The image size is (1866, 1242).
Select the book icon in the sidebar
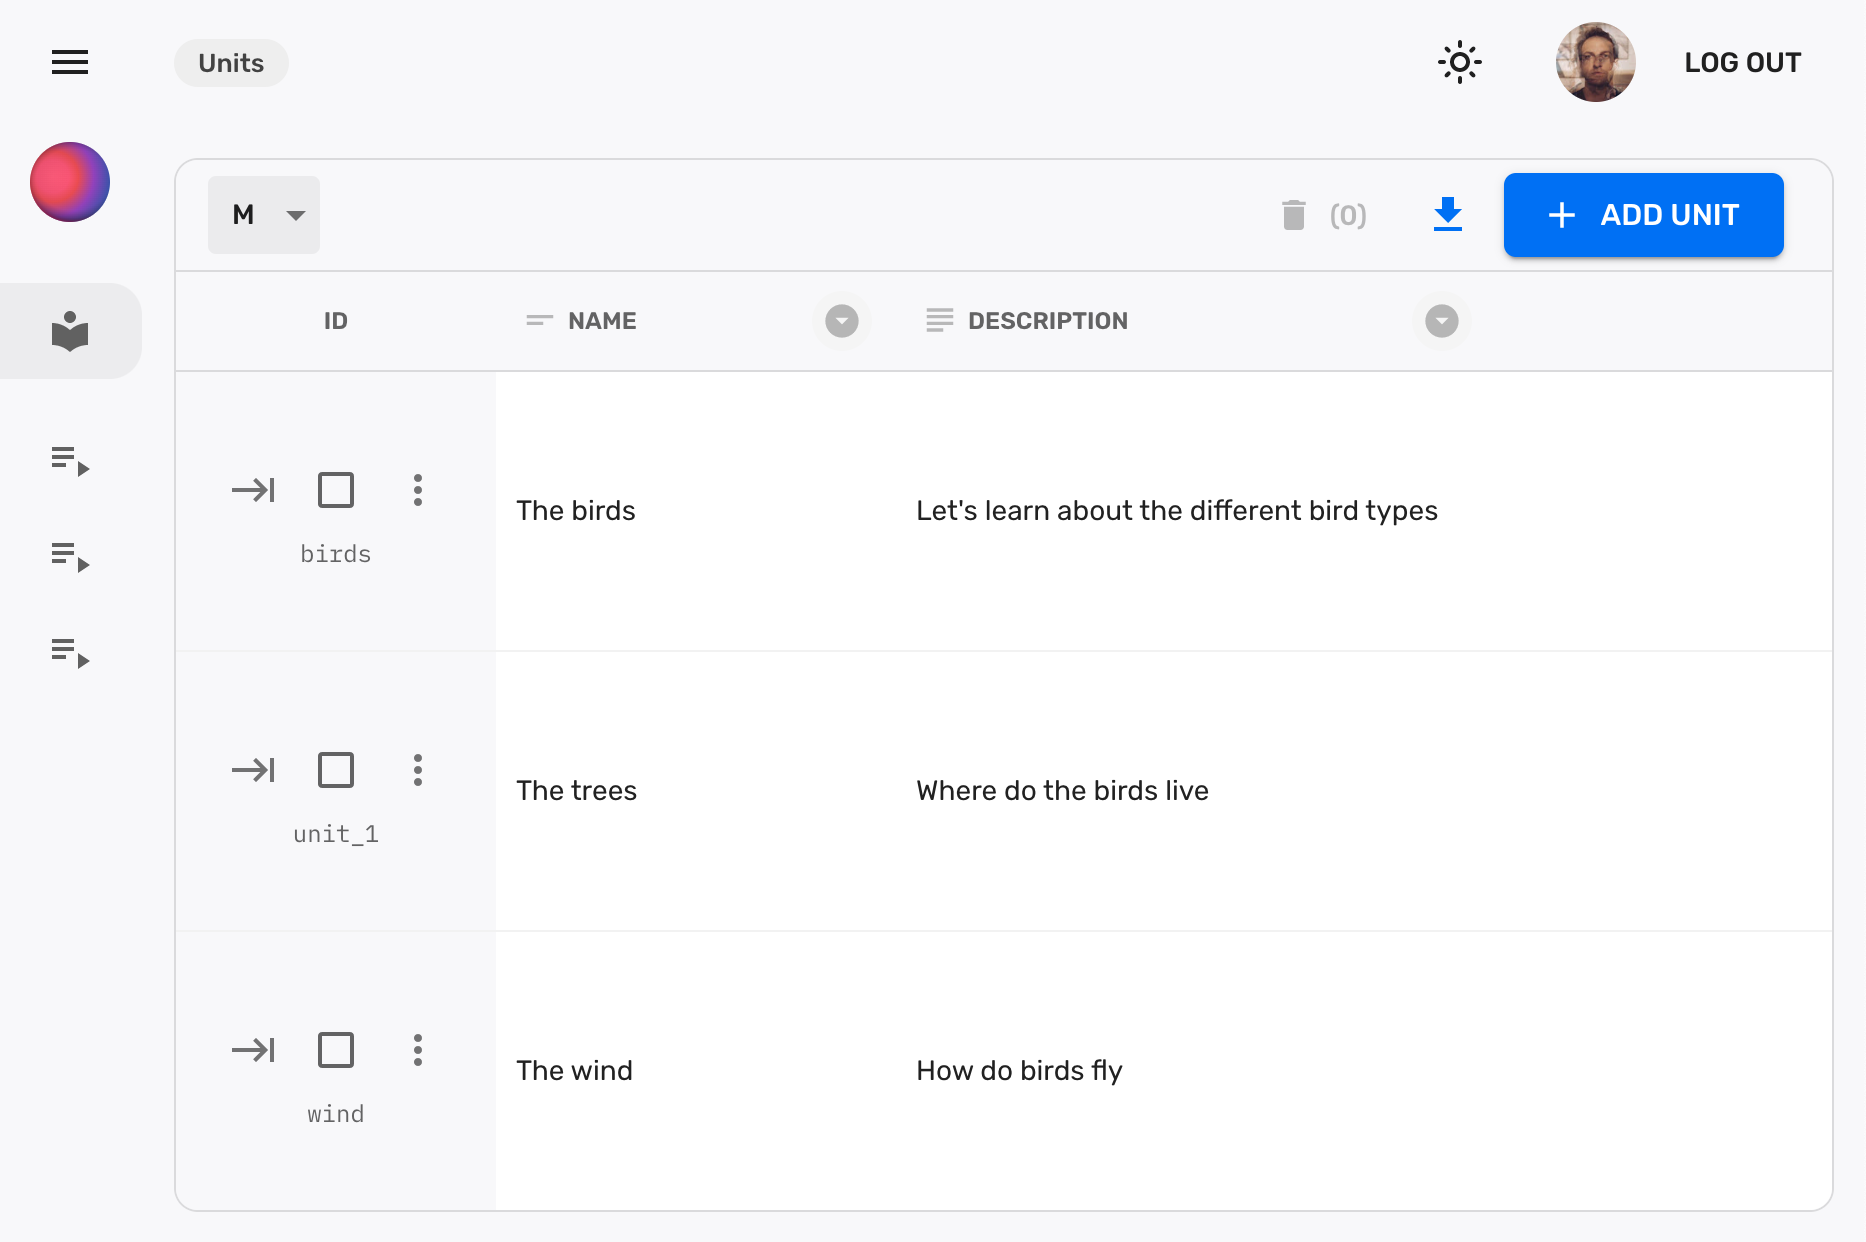tap(69, 331)
